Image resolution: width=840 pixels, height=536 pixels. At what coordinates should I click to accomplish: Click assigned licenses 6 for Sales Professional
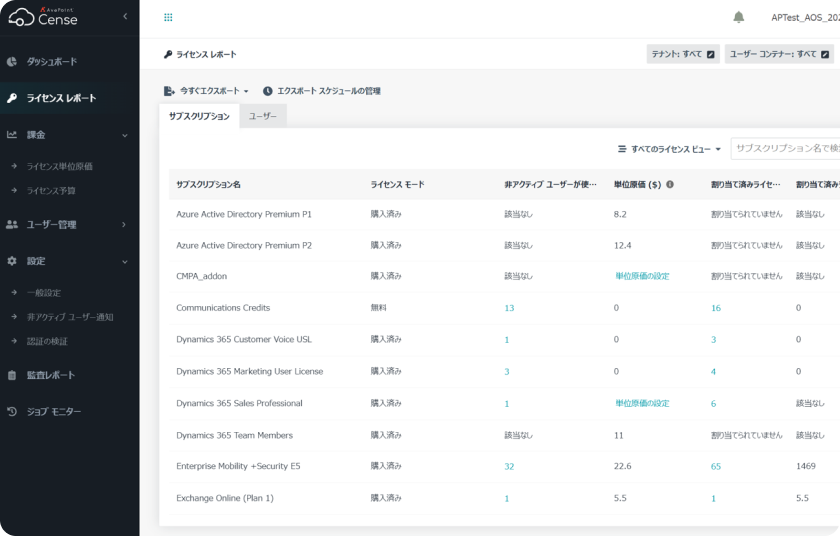713,404
